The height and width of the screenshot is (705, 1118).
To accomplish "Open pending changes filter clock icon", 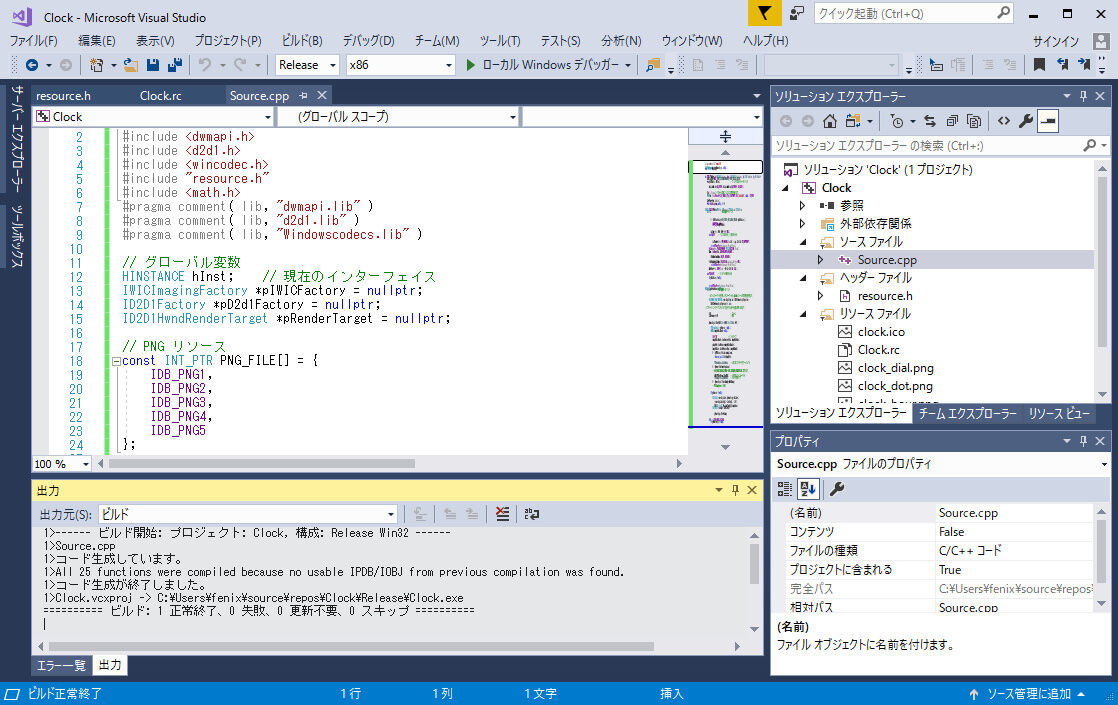I will pos(897,121).
